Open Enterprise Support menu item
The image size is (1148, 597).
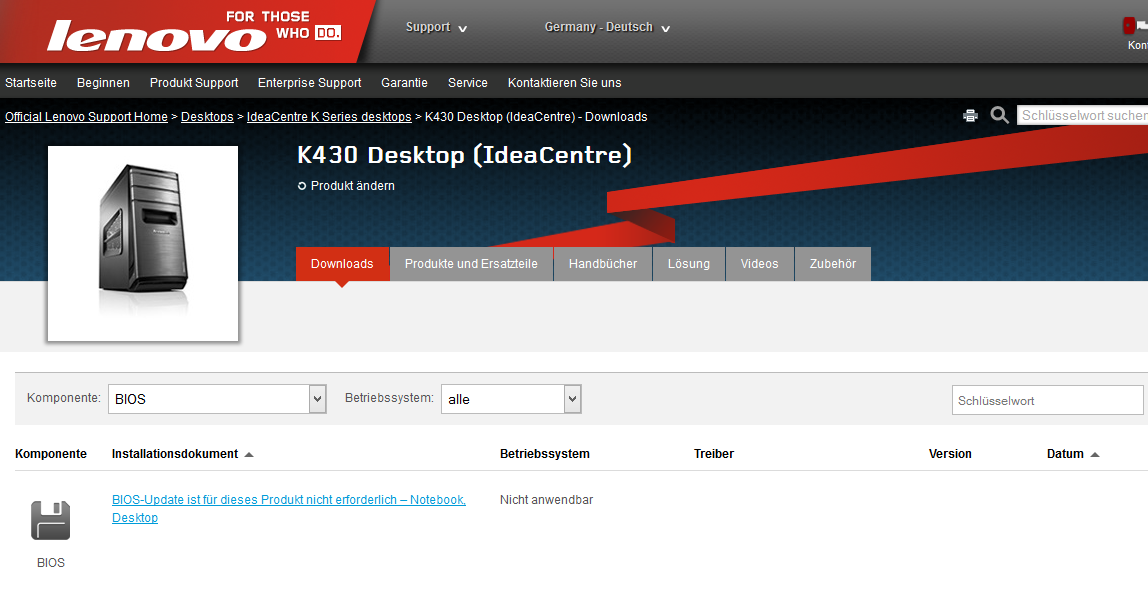(x=310, y=83)
